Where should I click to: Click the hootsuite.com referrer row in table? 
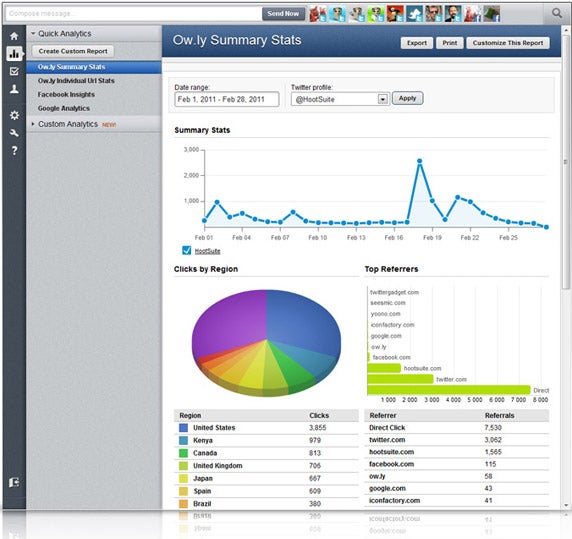click(456, 452)
